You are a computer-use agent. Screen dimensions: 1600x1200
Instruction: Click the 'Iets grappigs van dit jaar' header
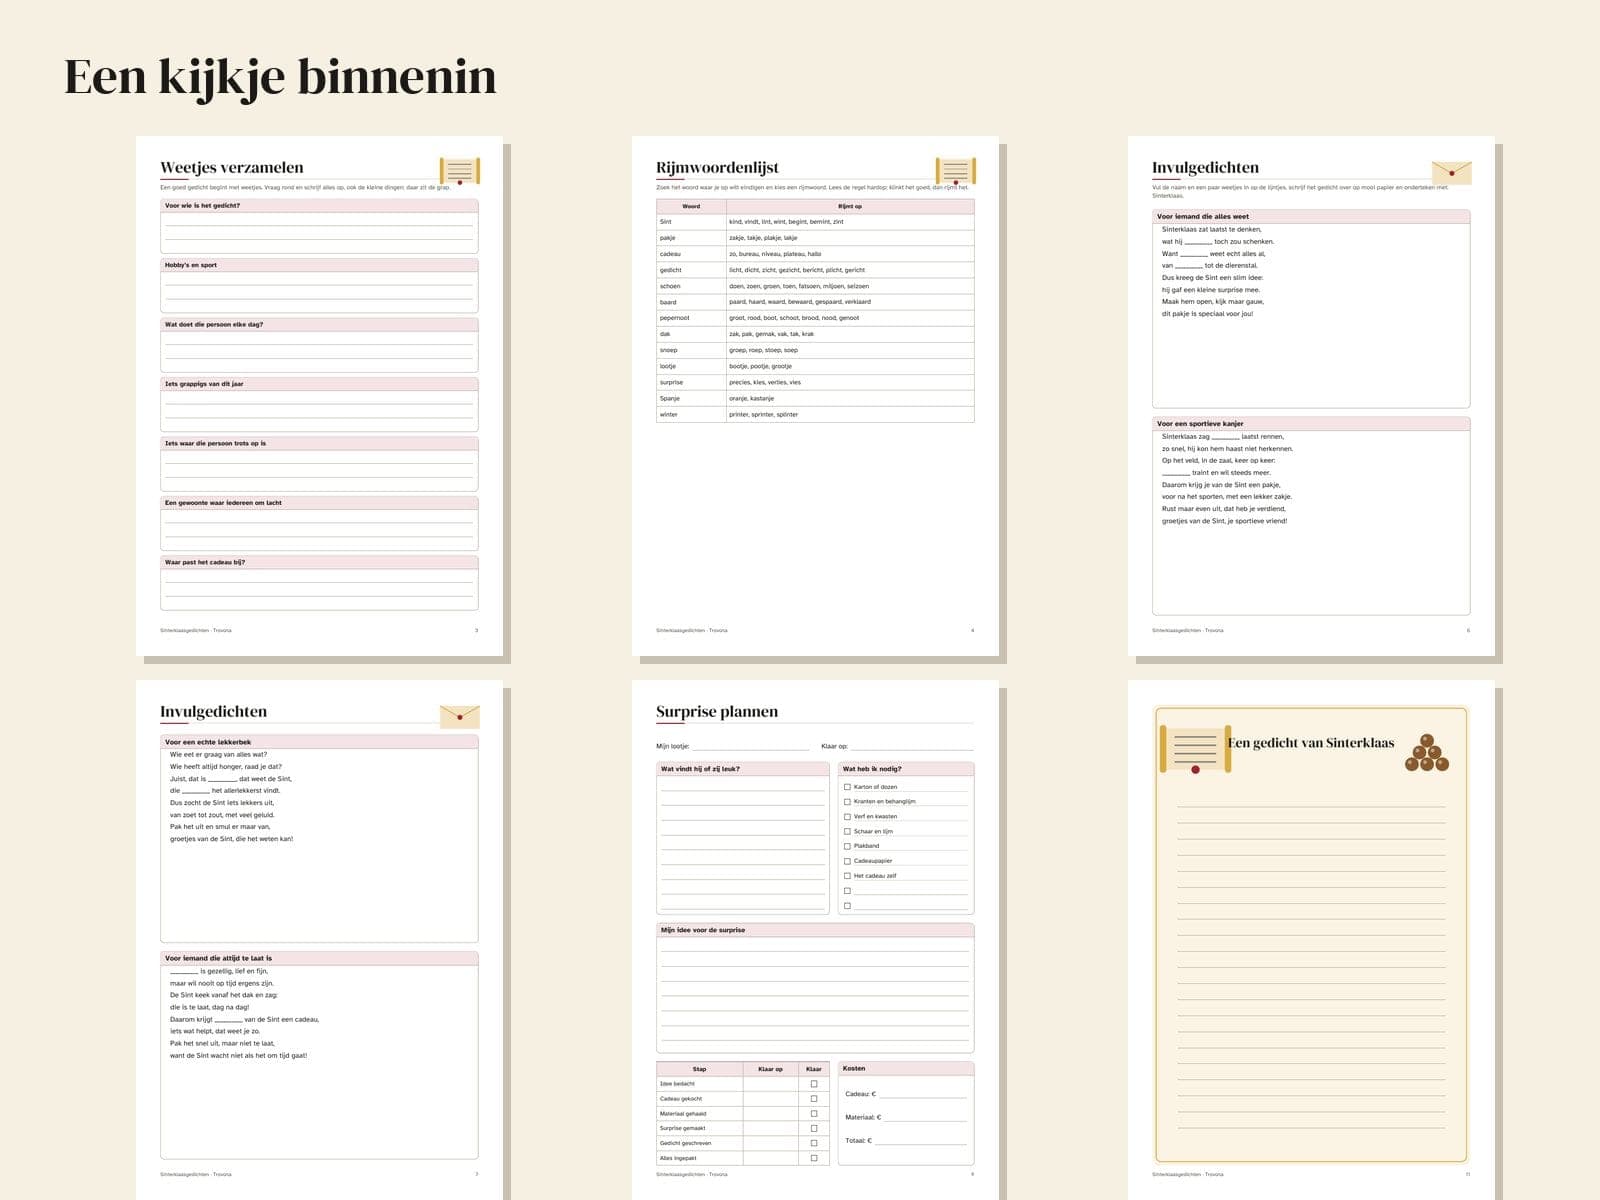click(319, 384)
